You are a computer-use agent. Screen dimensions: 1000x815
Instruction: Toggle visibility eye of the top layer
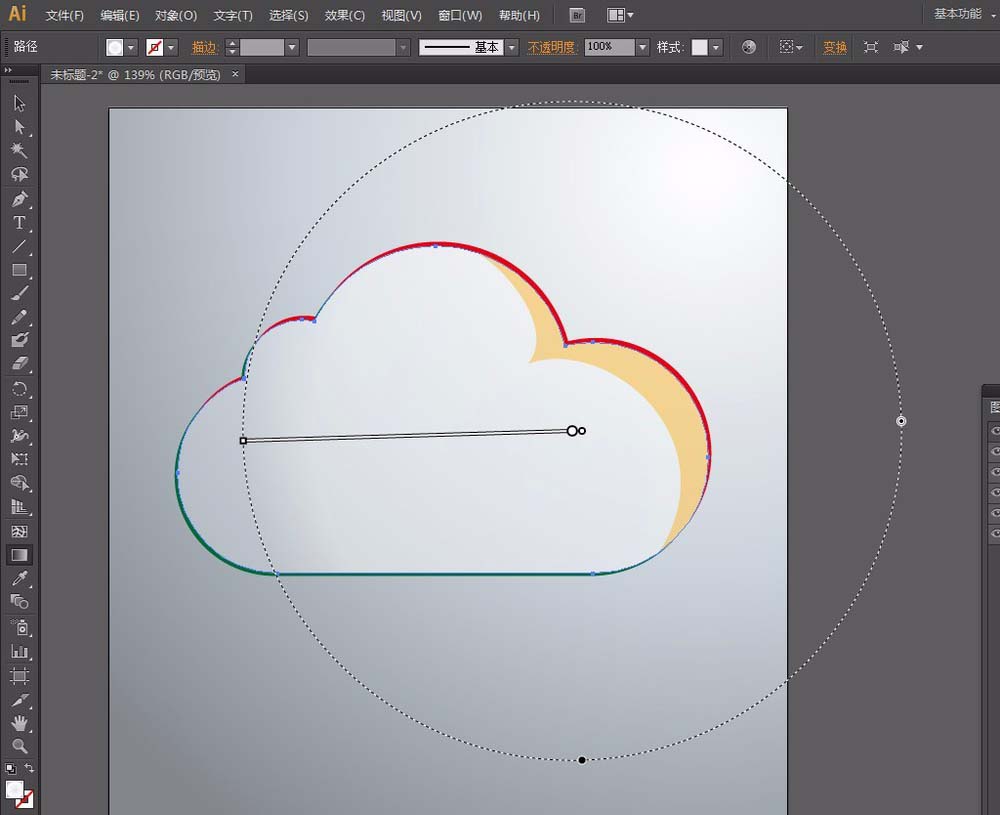(x=994, y=430)
